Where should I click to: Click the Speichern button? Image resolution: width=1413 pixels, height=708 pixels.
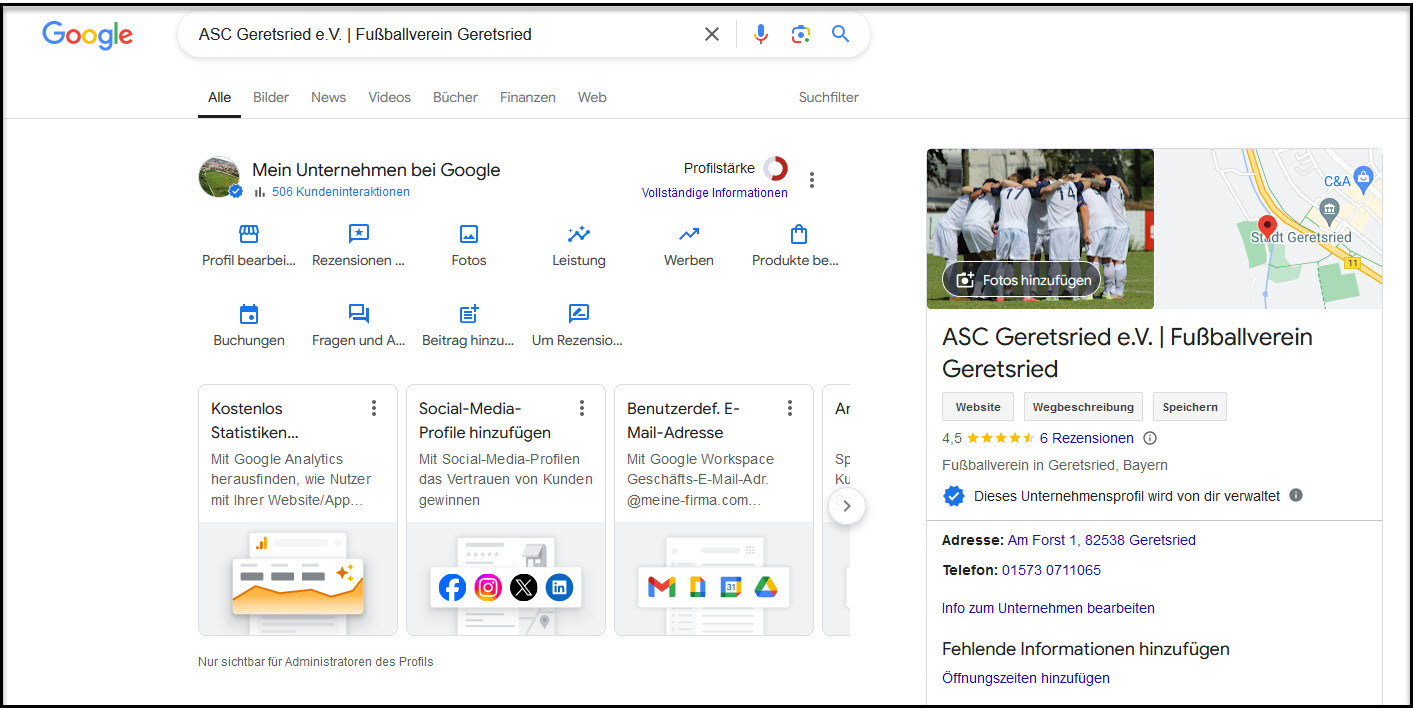[x=1190, y=407]
